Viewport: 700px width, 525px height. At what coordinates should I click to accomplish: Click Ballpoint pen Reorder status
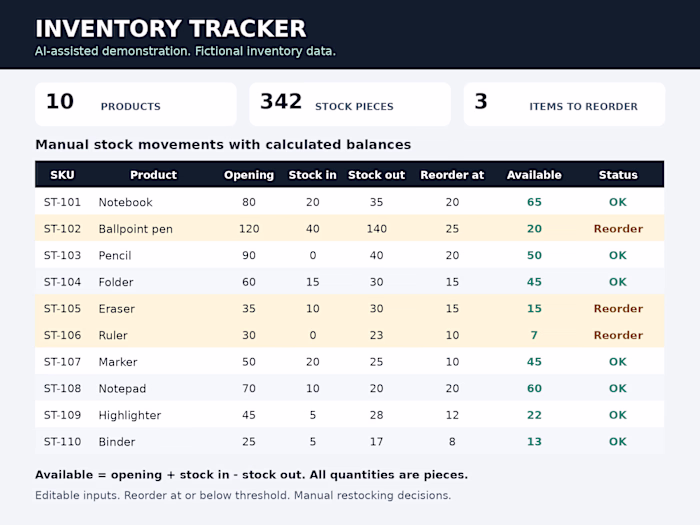[x=618, y=229]
